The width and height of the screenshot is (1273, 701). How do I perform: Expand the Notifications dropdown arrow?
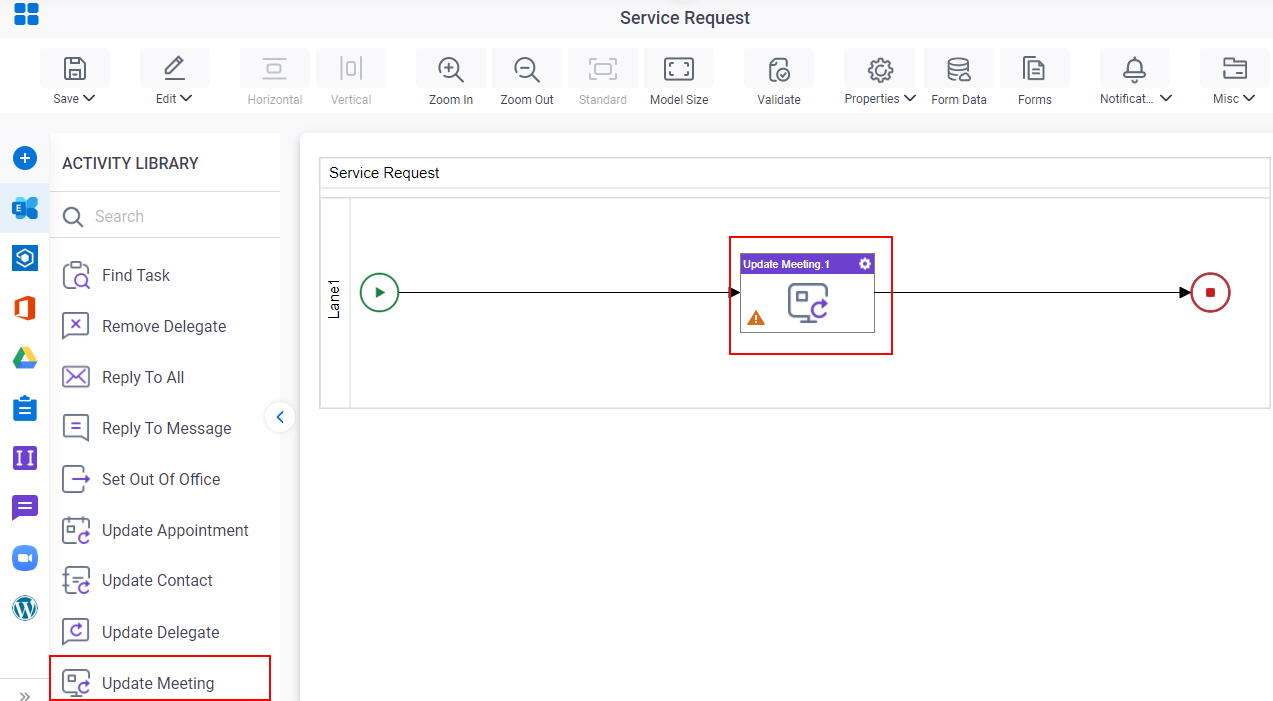[1166, 99]
